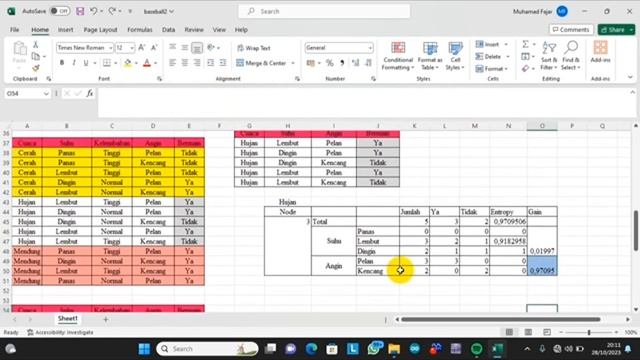Toggle Wrap Text
The width and height of the screenshot is (640, 360).
click(254, 48)
